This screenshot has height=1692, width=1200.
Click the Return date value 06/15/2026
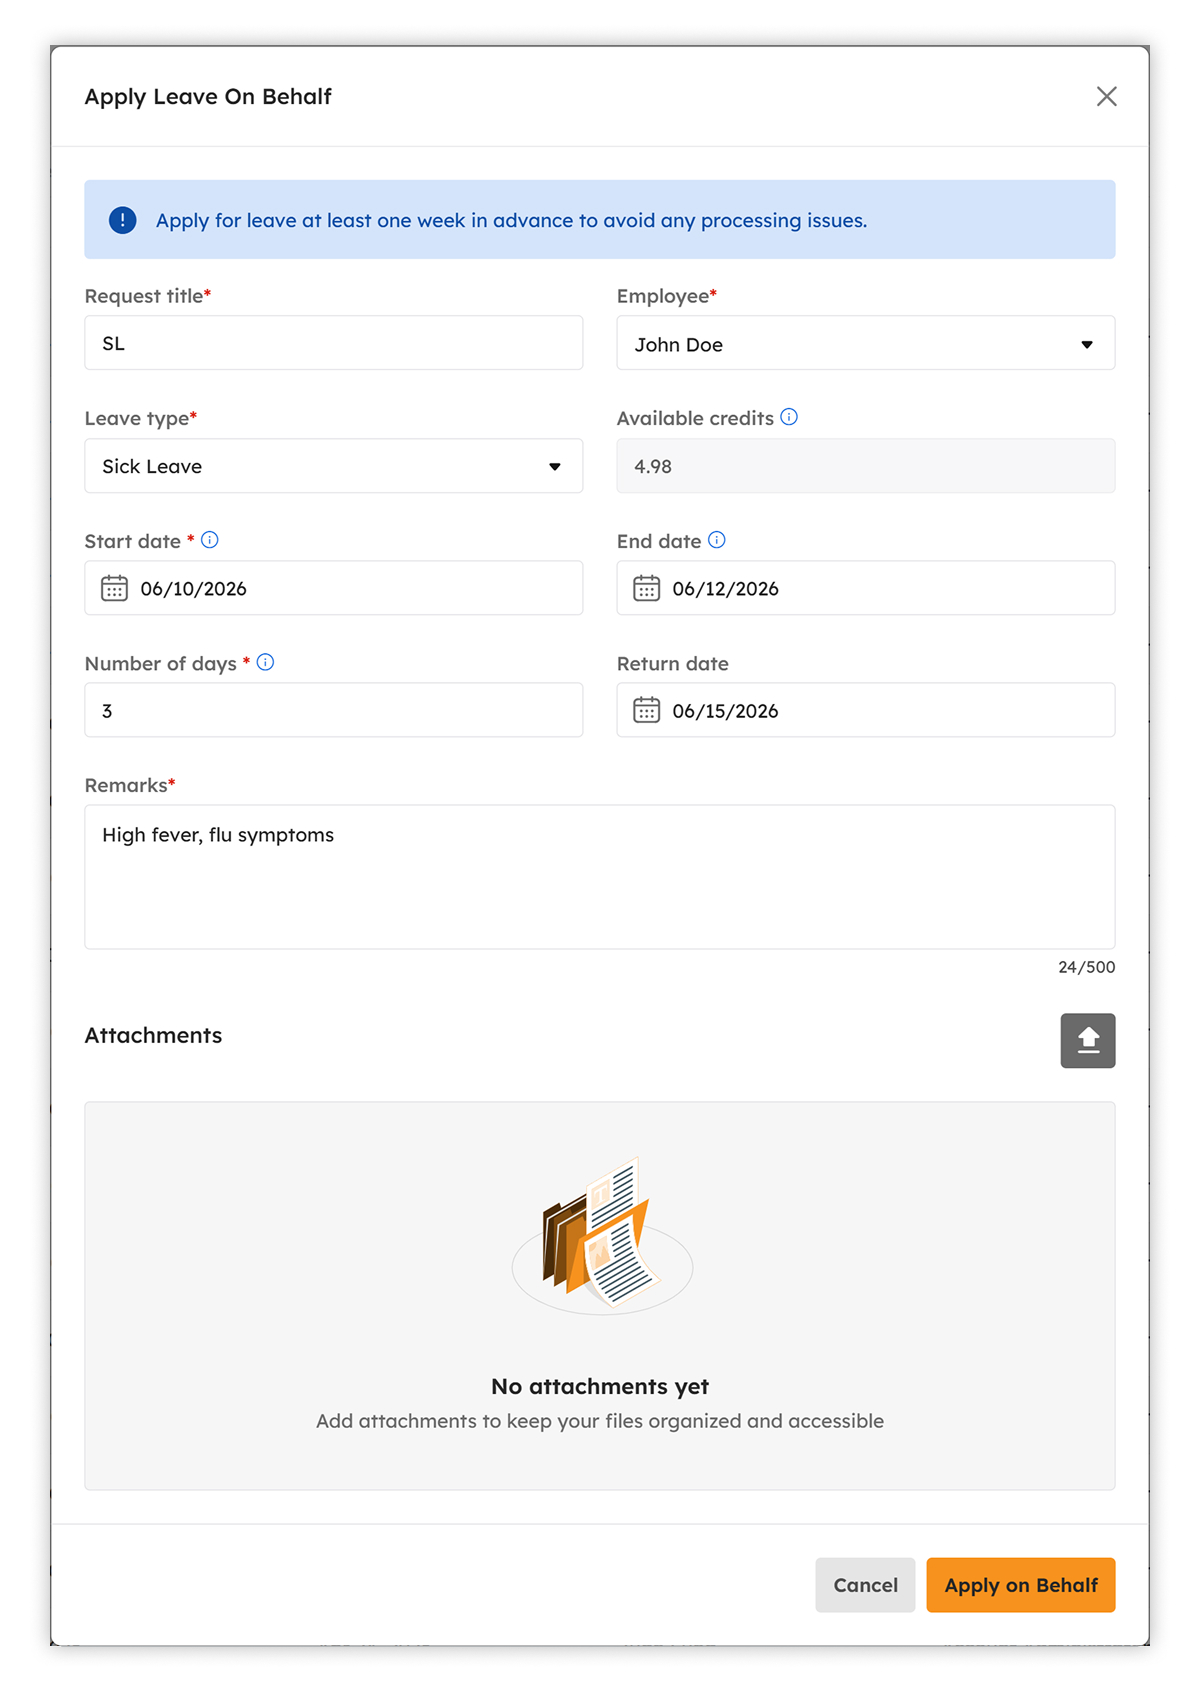click(x=725, y=711)
